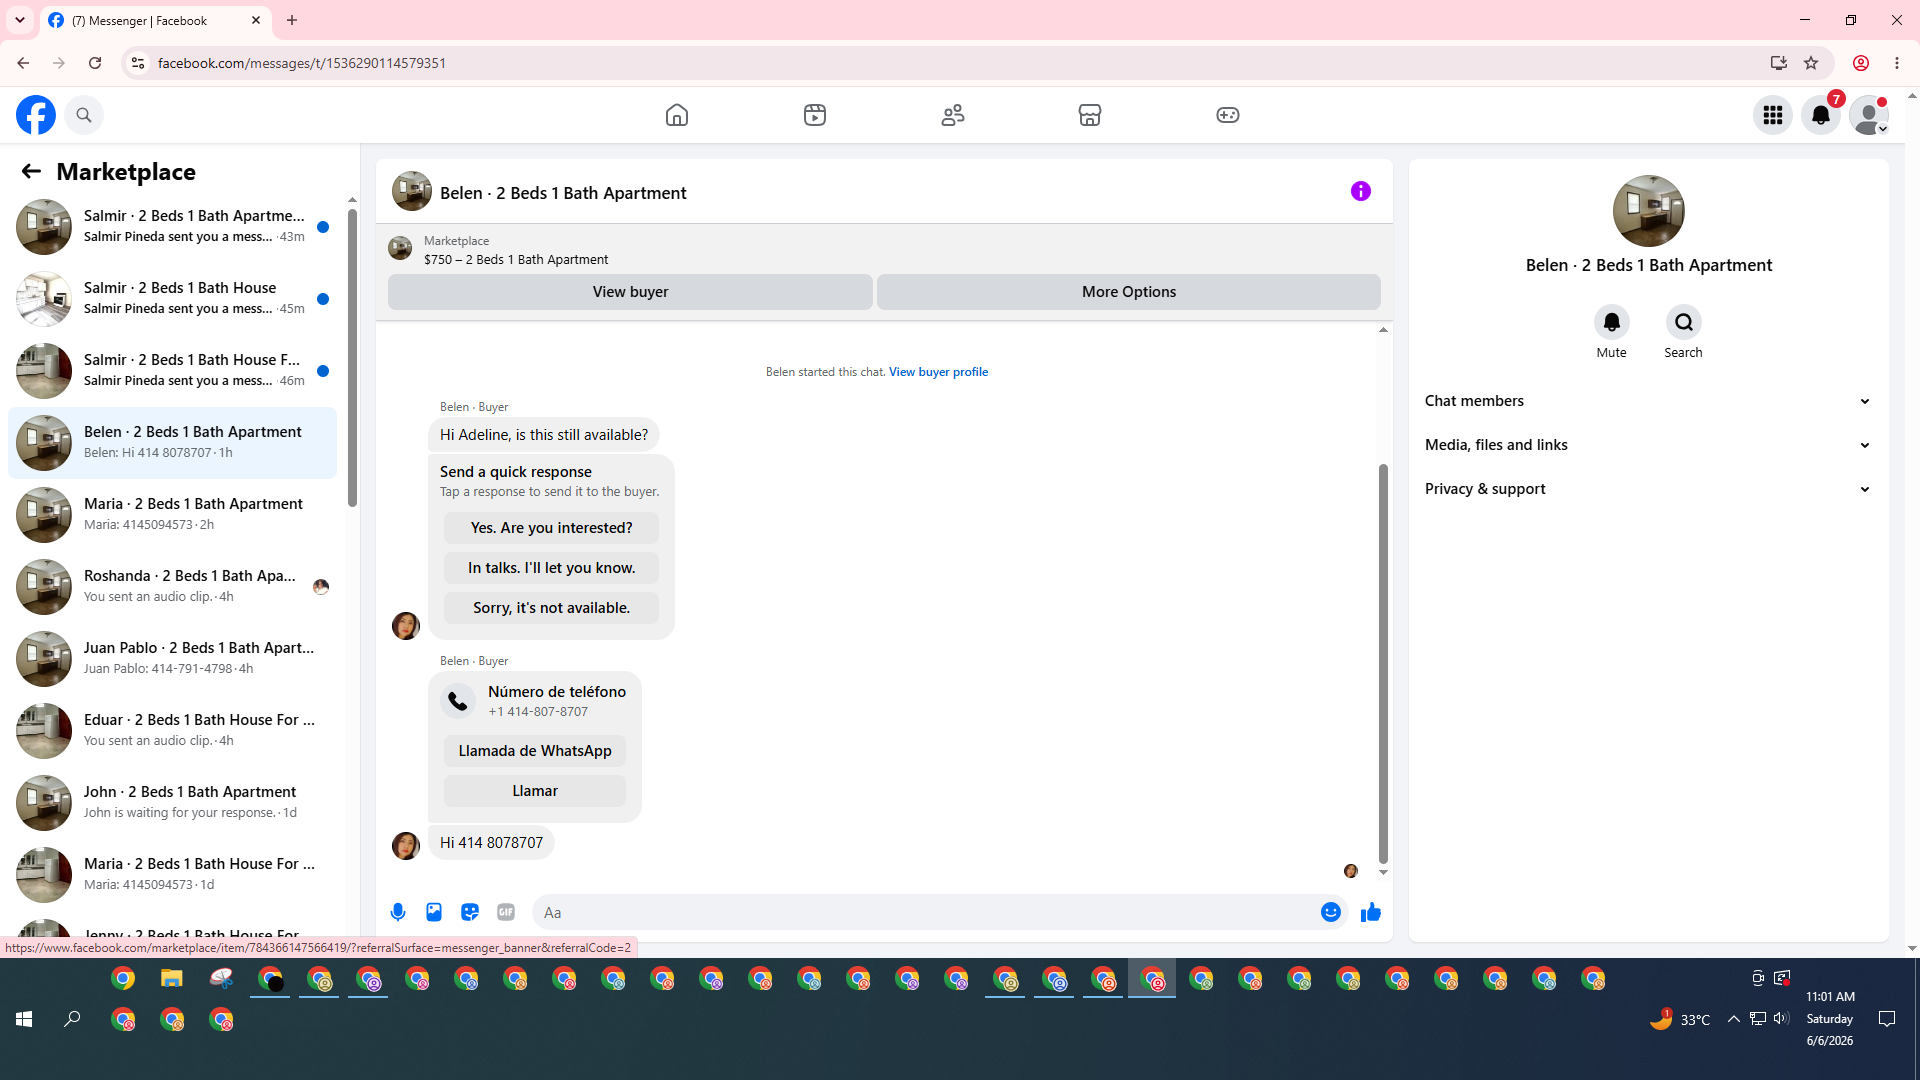Viewport: 1920px width, 1080px height.
Task: Record a voice clip with the microphone
Action: [398, 912]
